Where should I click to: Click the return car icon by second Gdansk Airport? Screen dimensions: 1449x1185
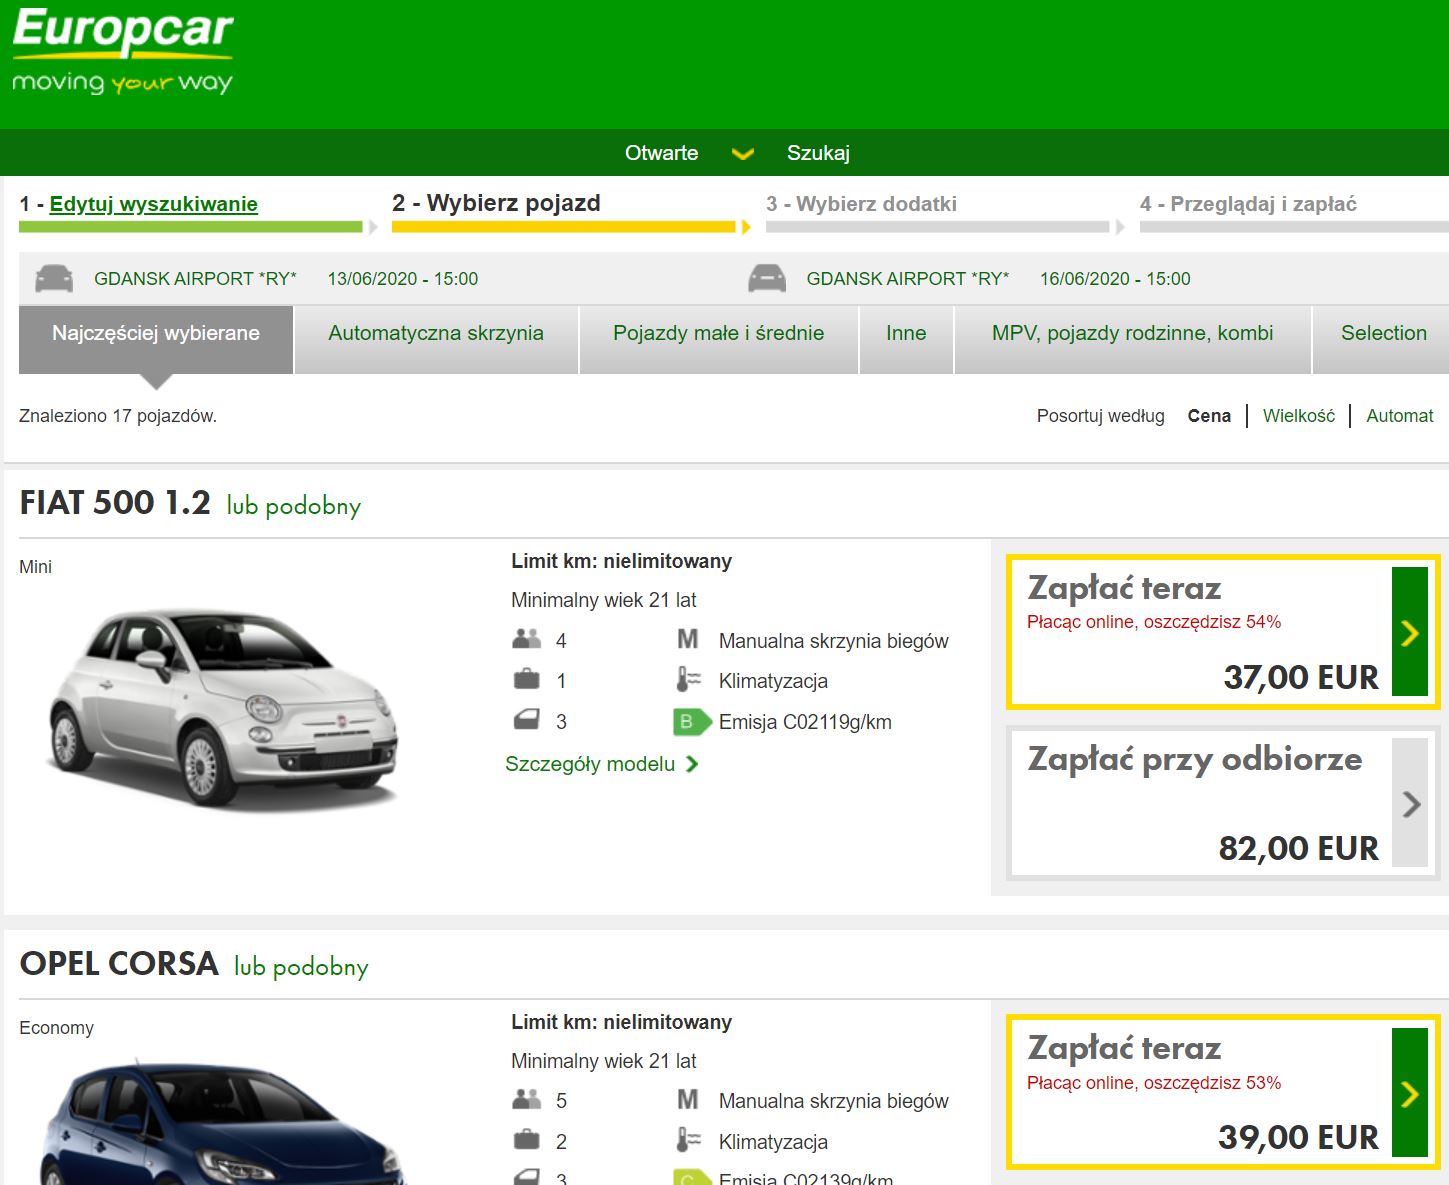coord(767,278)
